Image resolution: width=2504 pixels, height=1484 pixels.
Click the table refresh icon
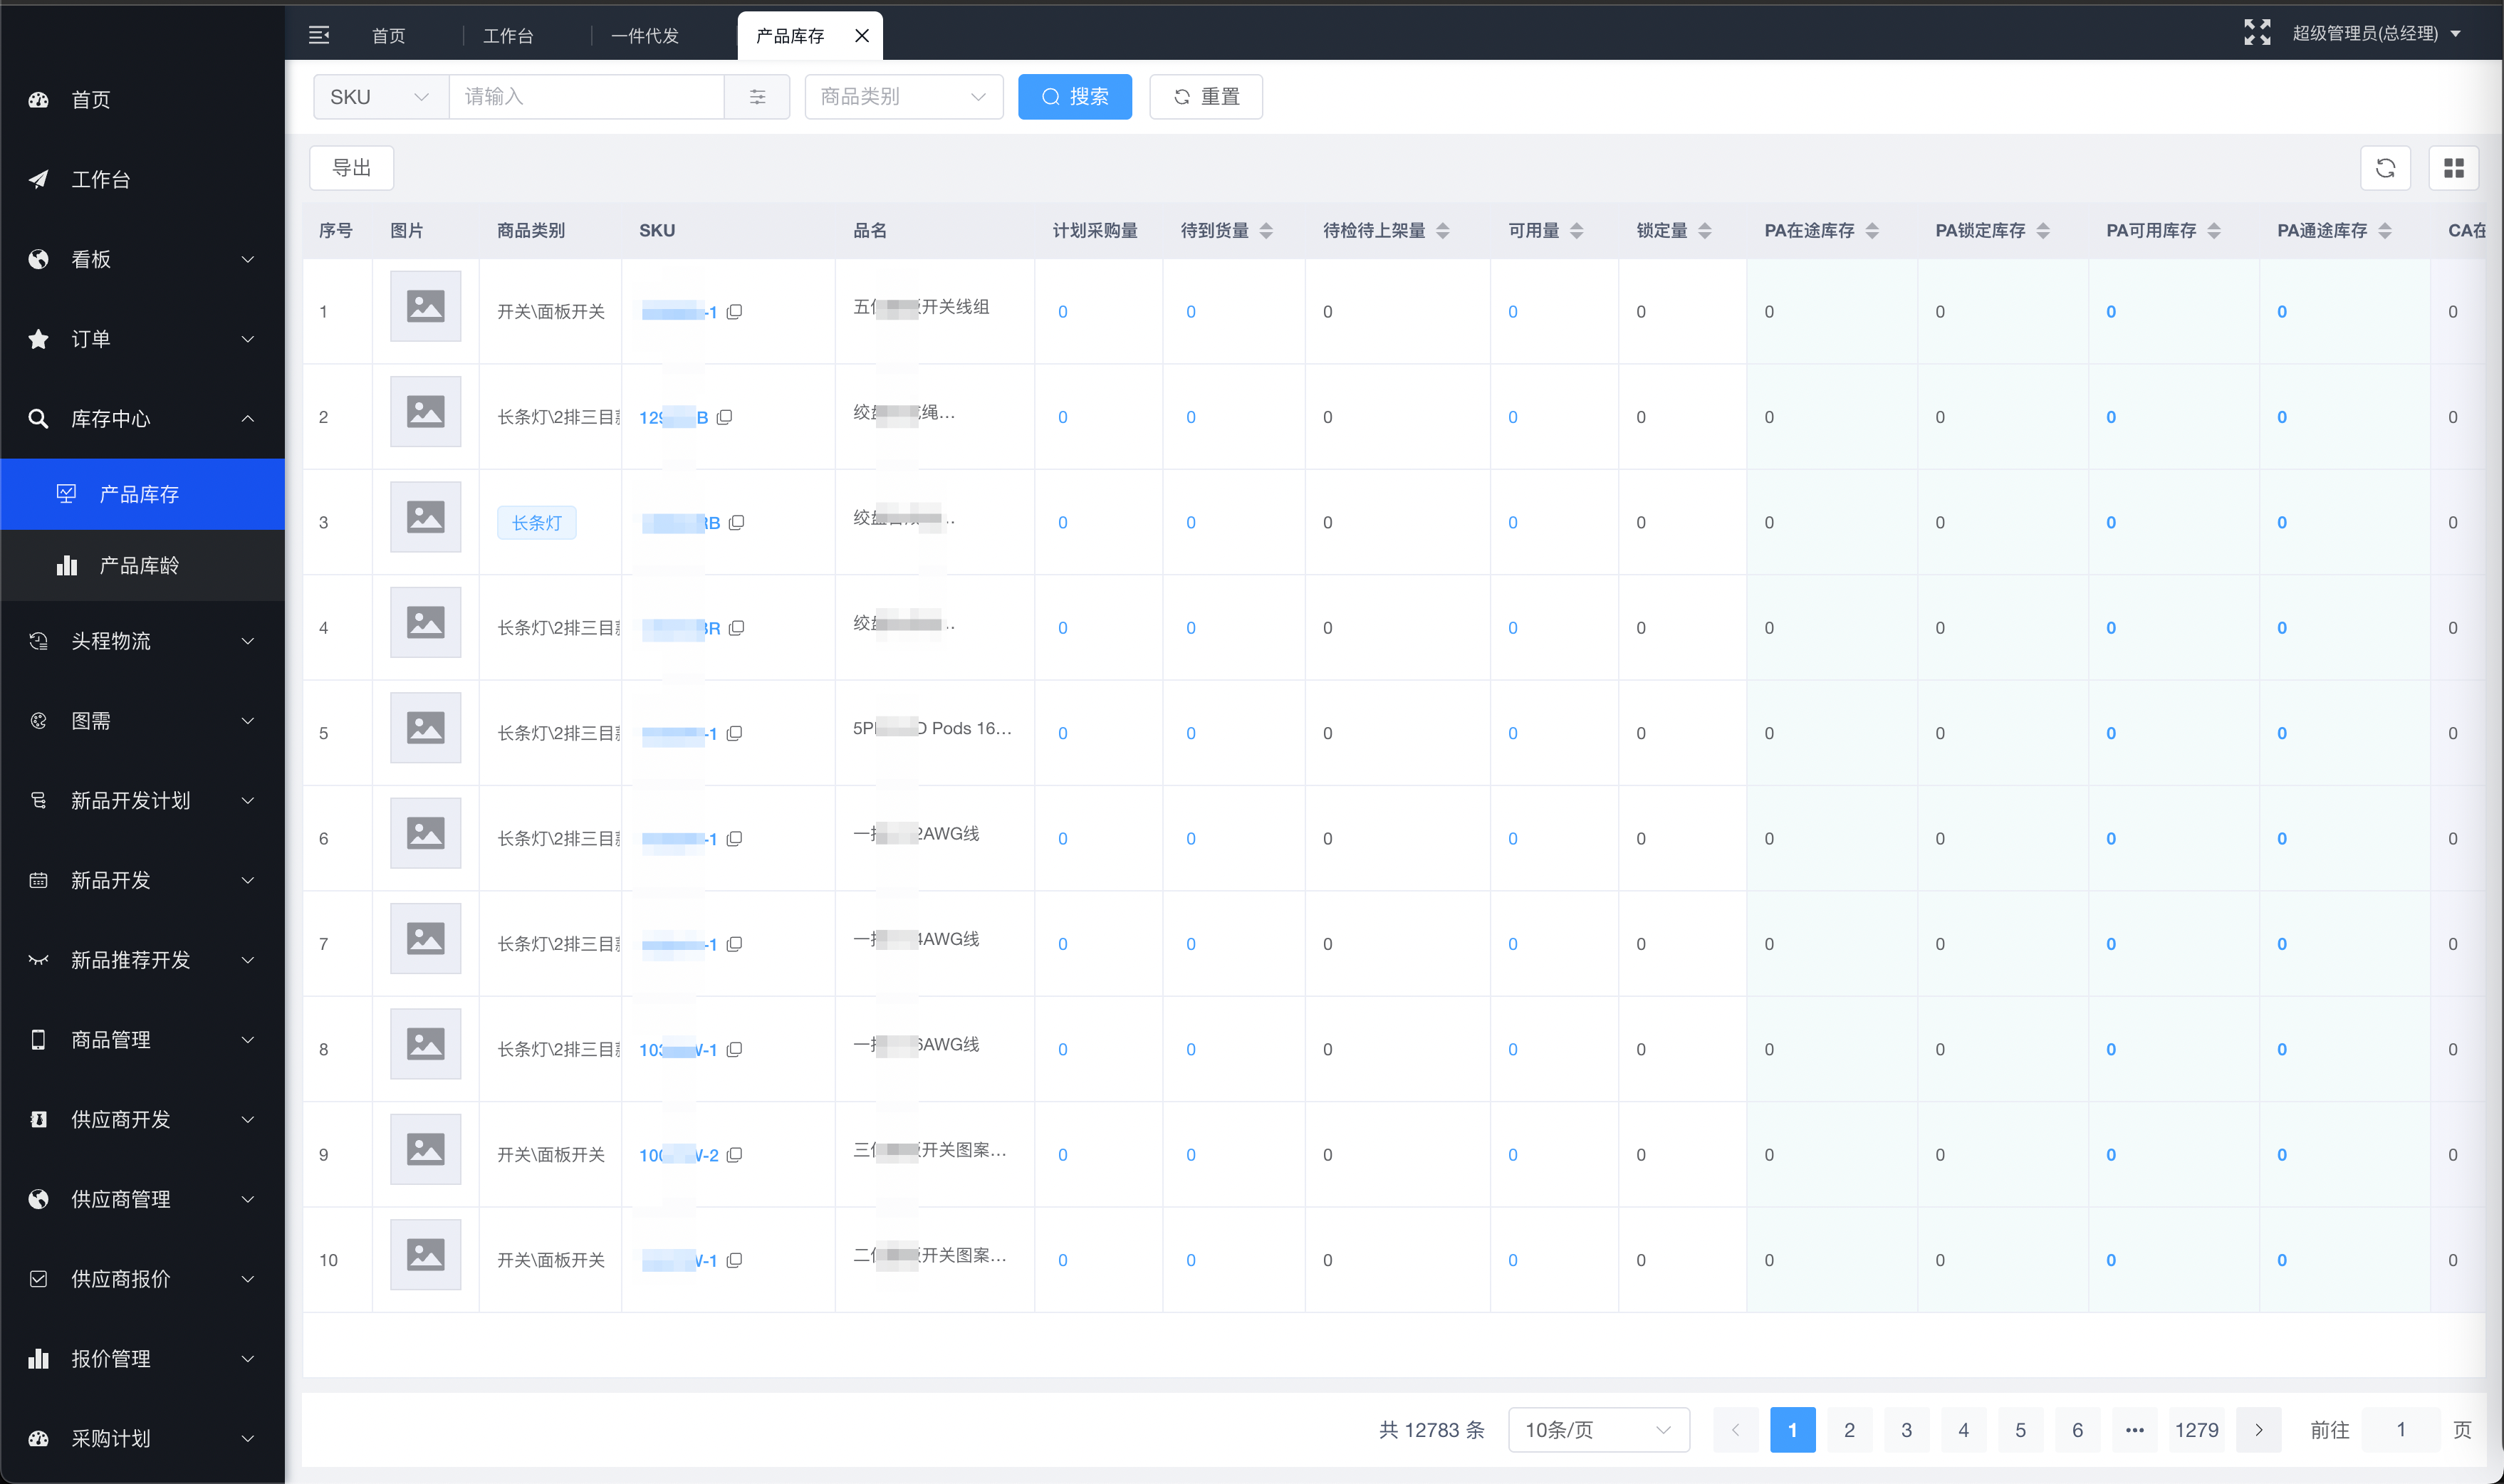point(2385,168)
